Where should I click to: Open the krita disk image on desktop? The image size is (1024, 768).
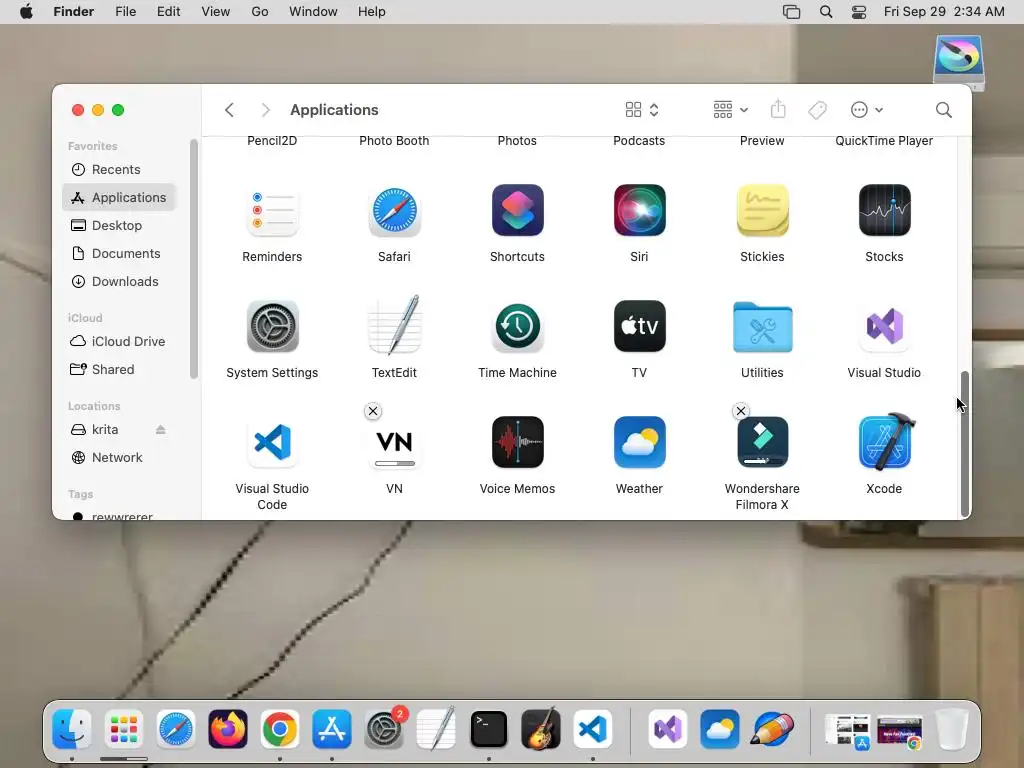[958, 61]
